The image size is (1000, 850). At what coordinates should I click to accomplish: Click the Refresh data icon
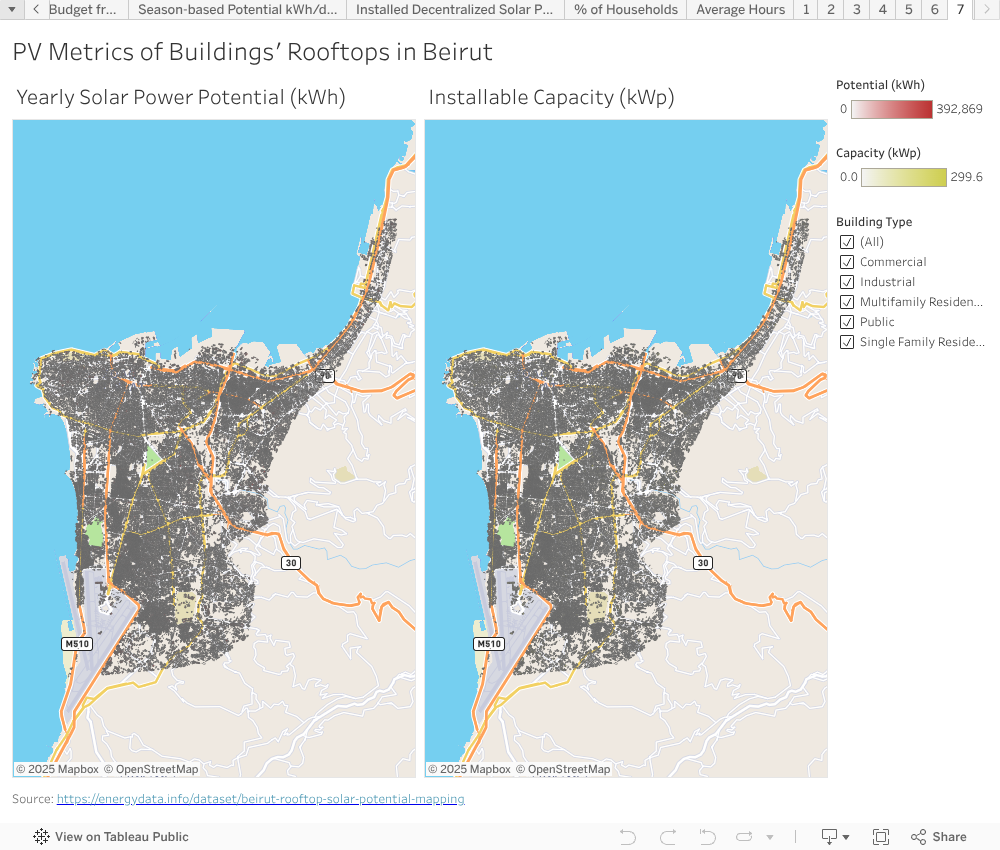click(x=745, y=837)
